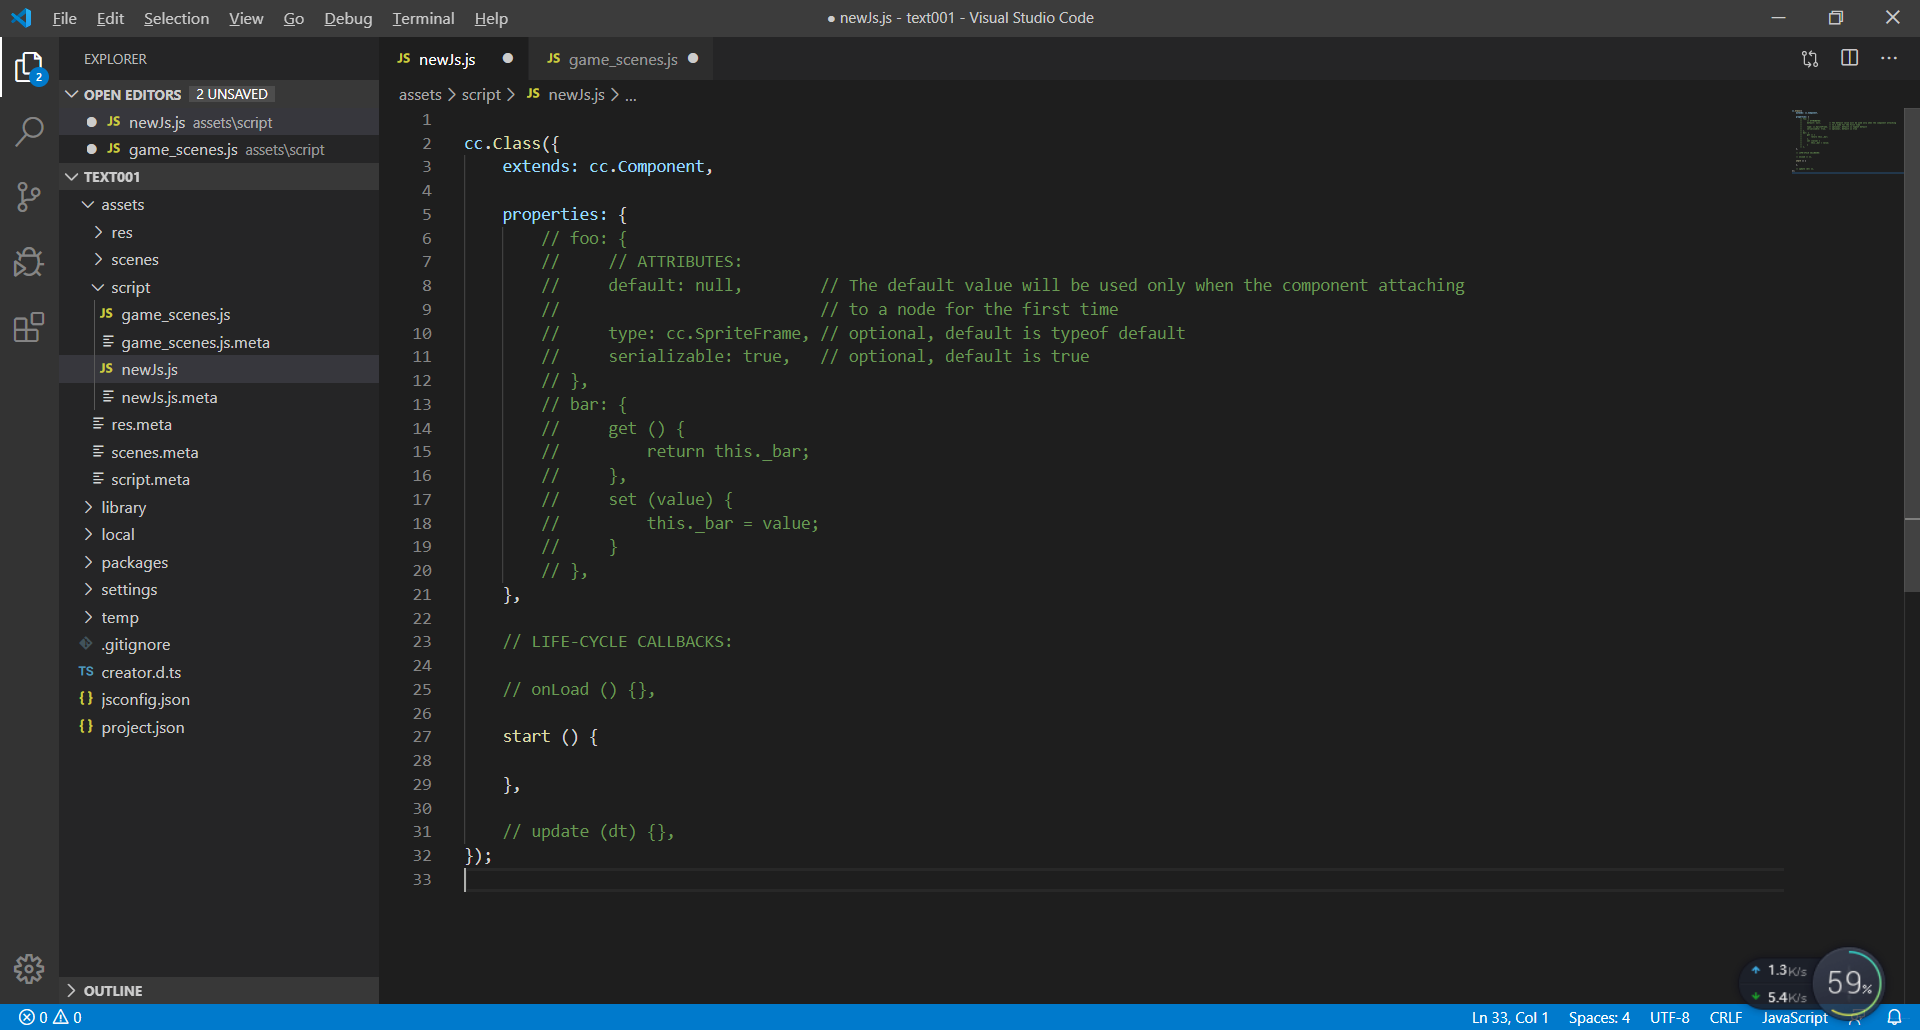Click the unsaved dot on game_scenes.js tab
This screenshot has height=1030, width=1920.
tap(693, 58)
